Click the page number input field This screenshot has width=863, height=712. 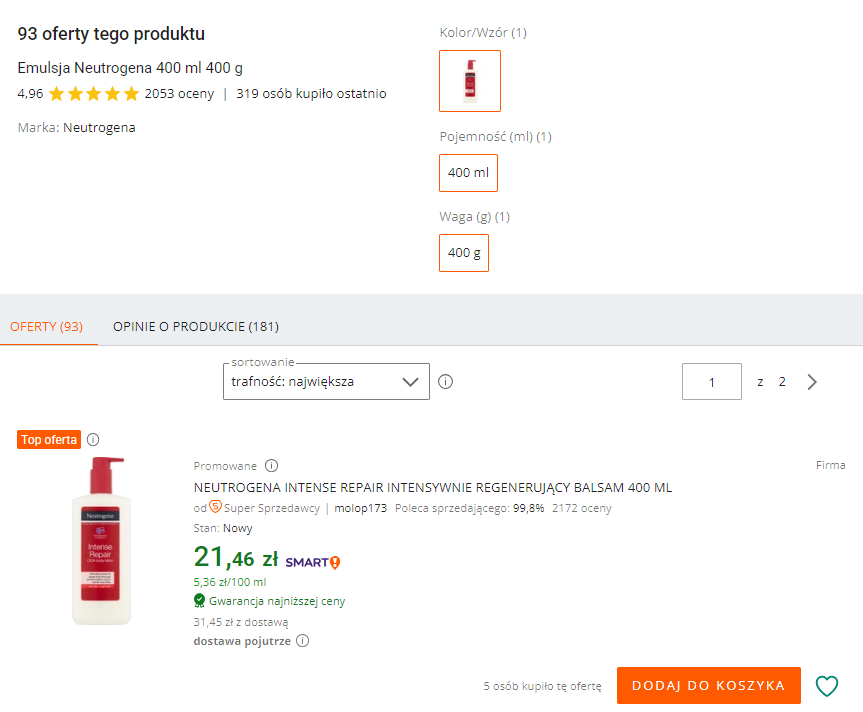coord(711,381)
